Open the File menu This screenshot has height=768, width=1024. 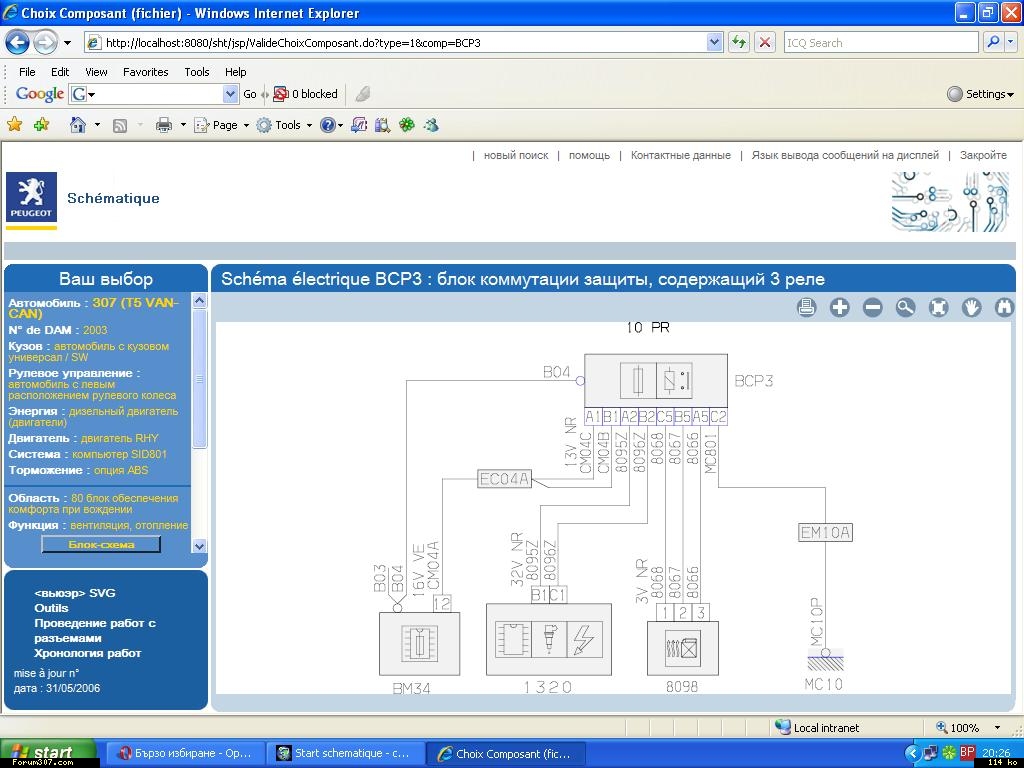coord(27,72)
